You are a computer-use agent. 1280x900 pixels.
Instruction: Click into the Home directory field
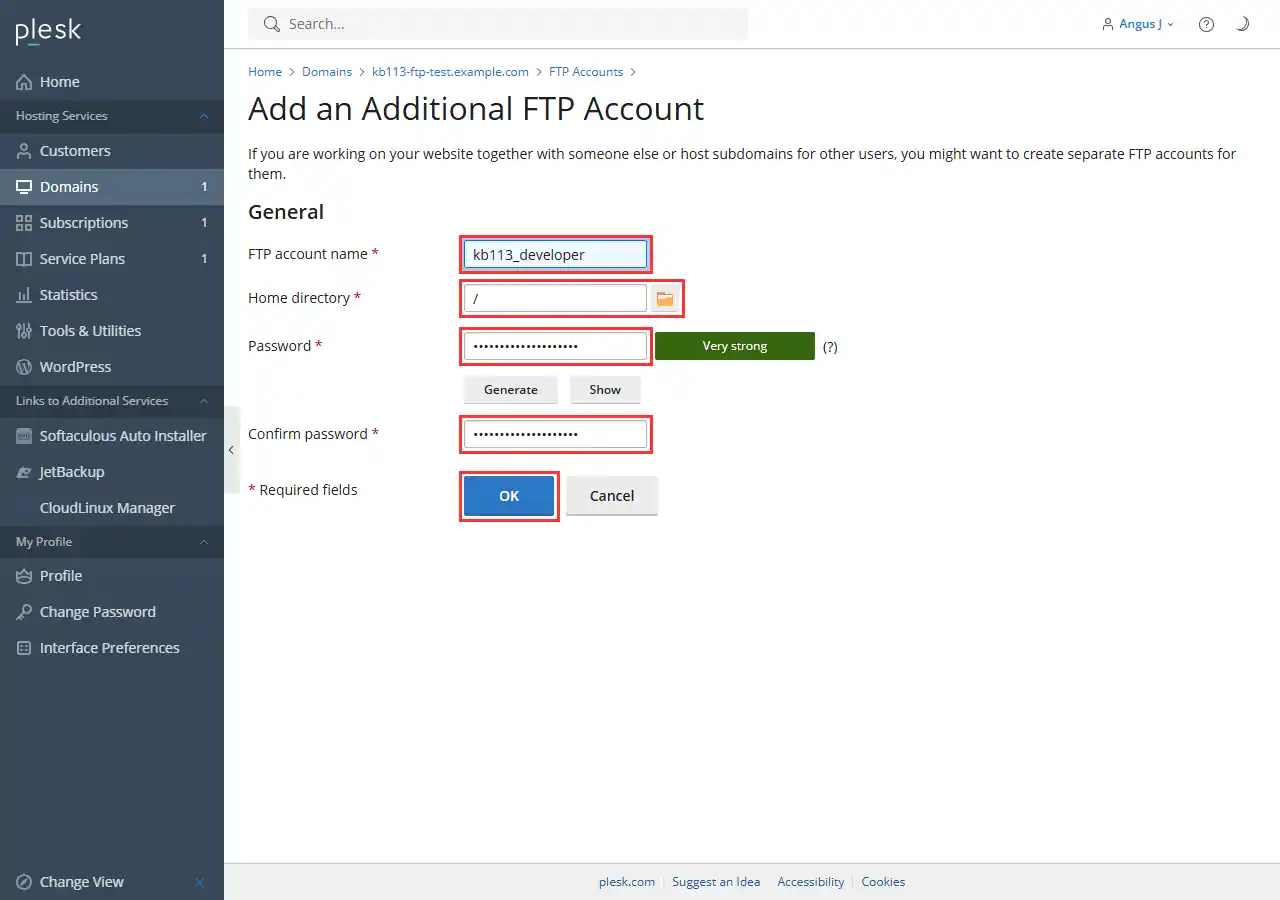pos(555,298)
